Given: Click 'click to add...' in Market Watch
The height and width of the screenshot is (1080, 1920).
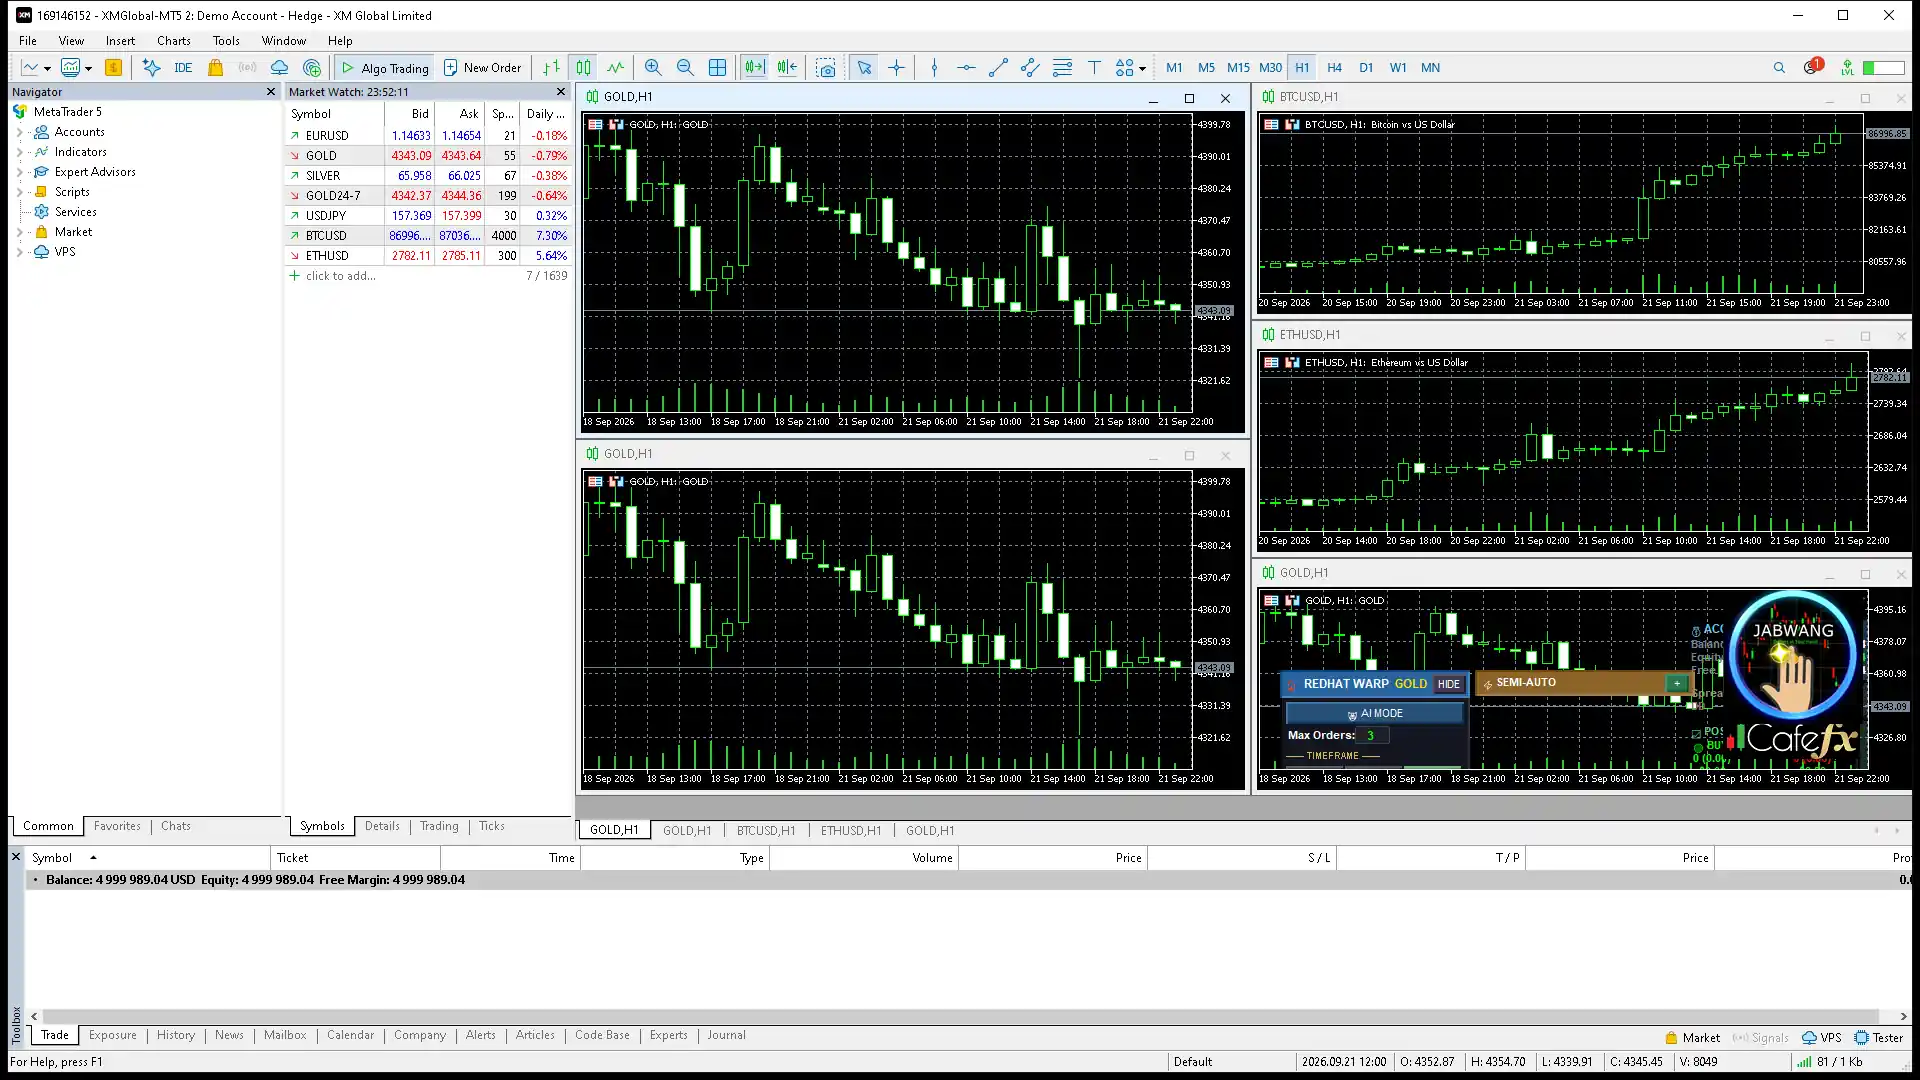Looking at the screenshot, I should point(340,276).
